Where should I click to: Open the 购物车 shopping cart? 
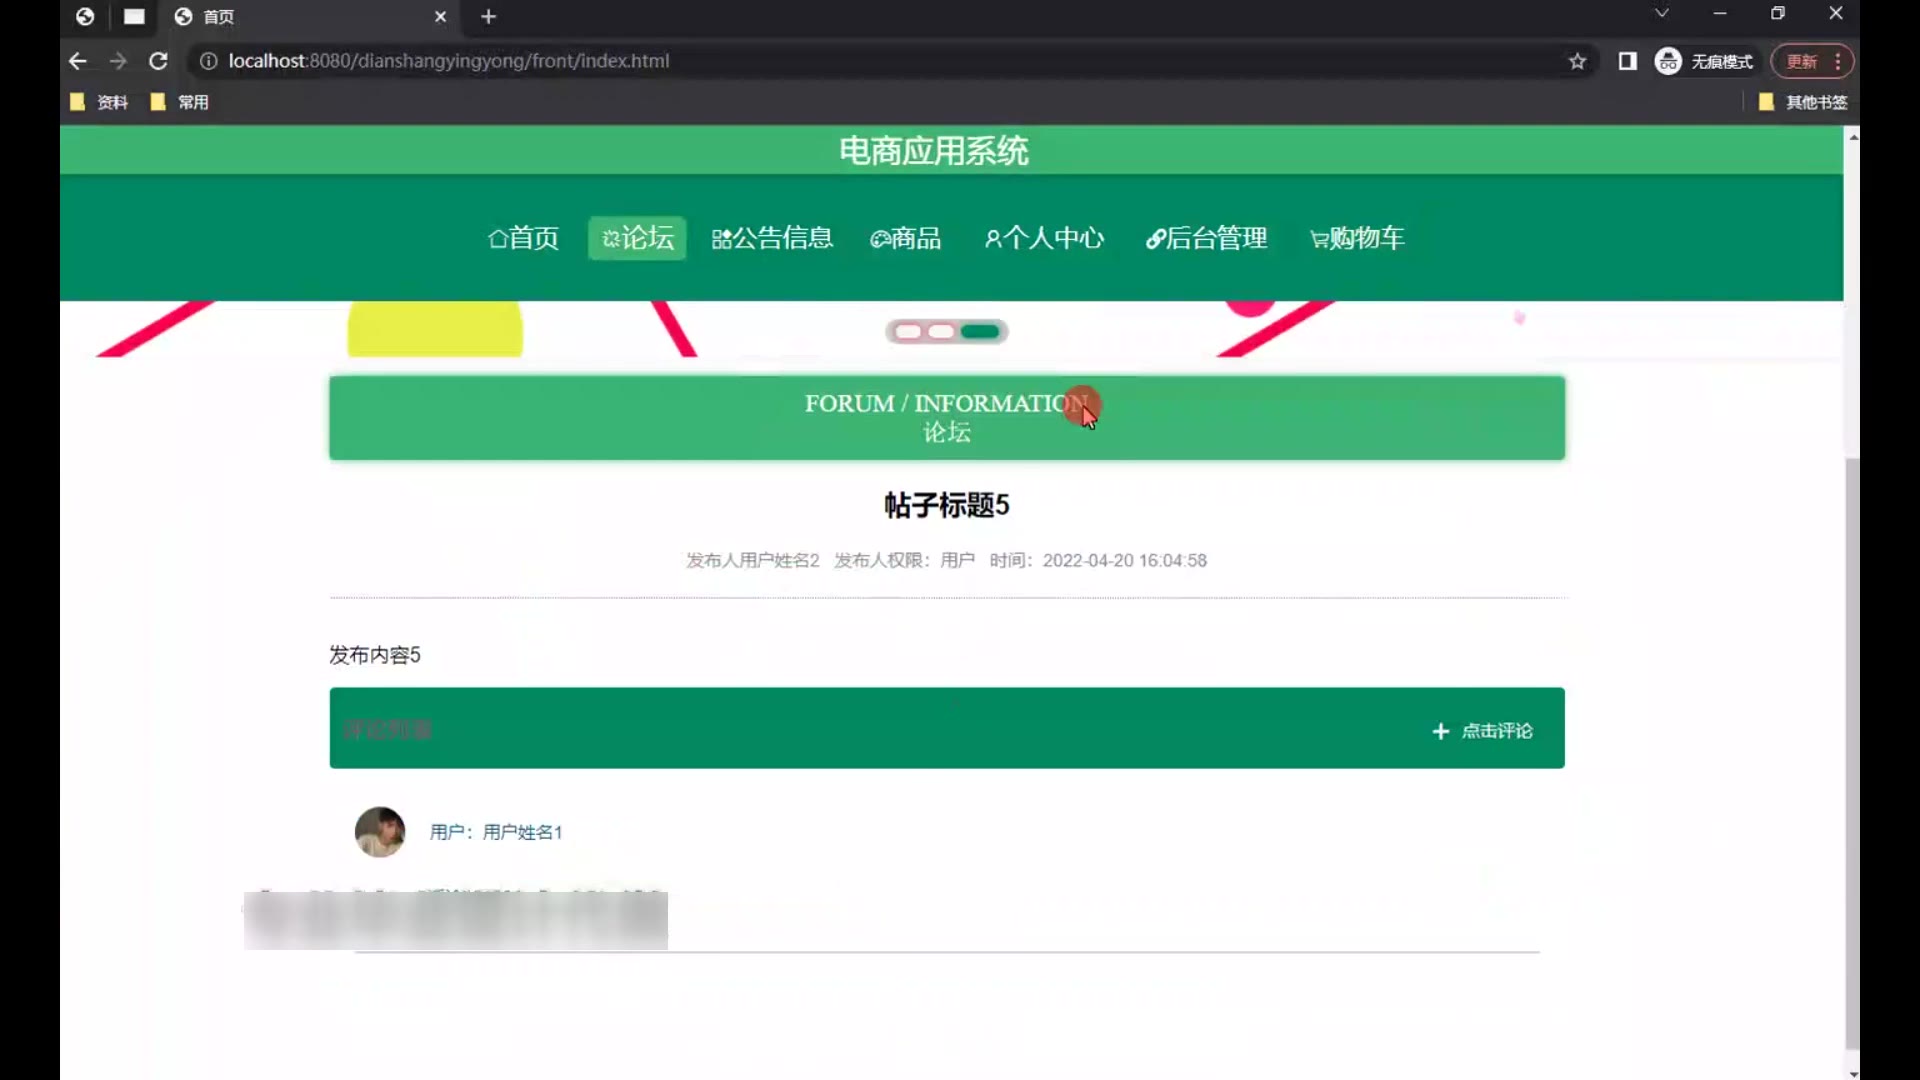click(1357, 238)
